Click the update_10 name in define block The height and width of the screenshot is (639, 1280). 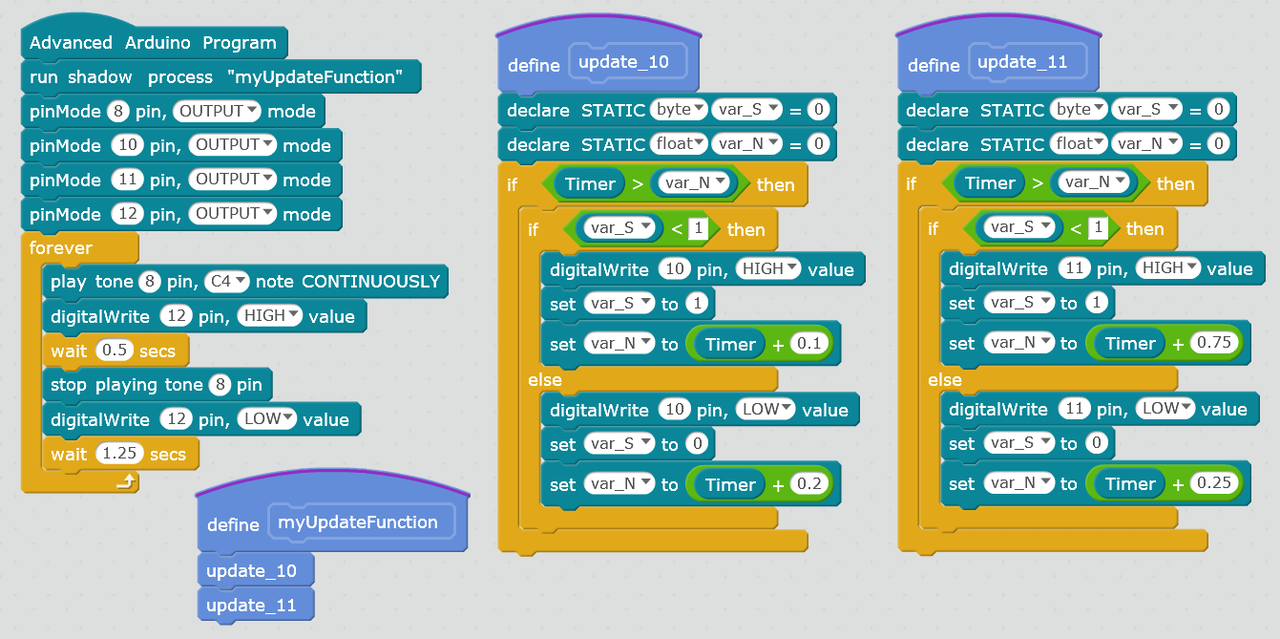coord(626,63)
